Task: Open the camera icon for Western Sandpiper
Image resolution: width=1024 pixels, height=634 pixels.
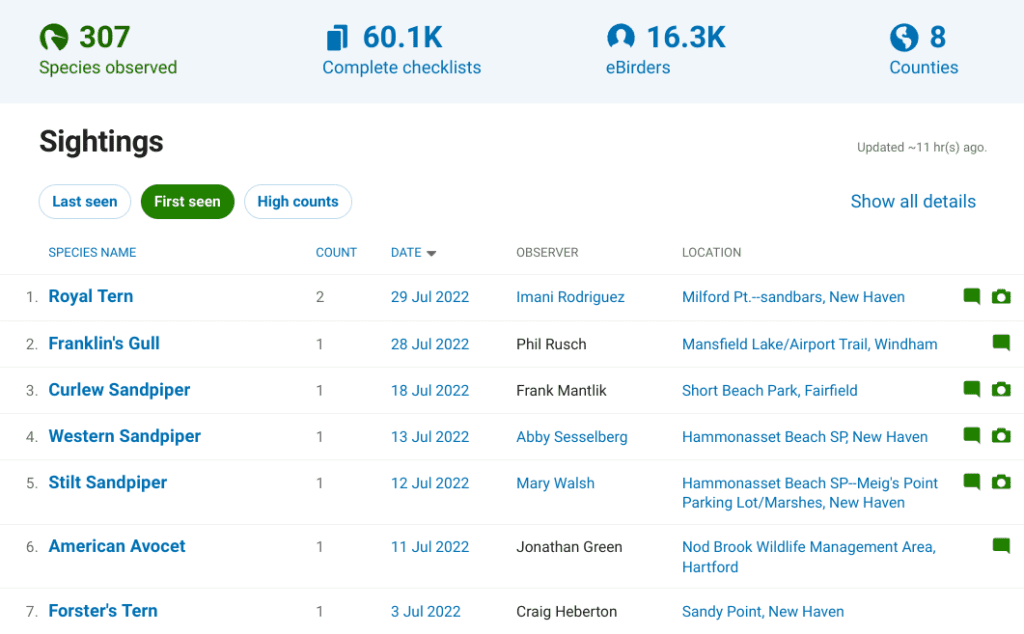Action: pos(1001,435)
